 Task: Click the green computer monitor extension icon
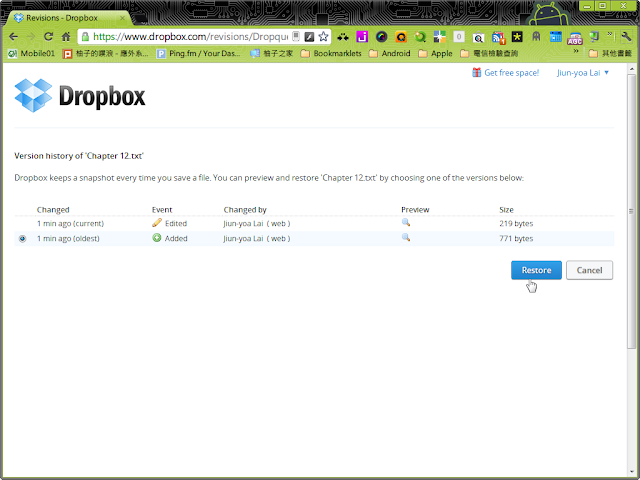point(594,37)
